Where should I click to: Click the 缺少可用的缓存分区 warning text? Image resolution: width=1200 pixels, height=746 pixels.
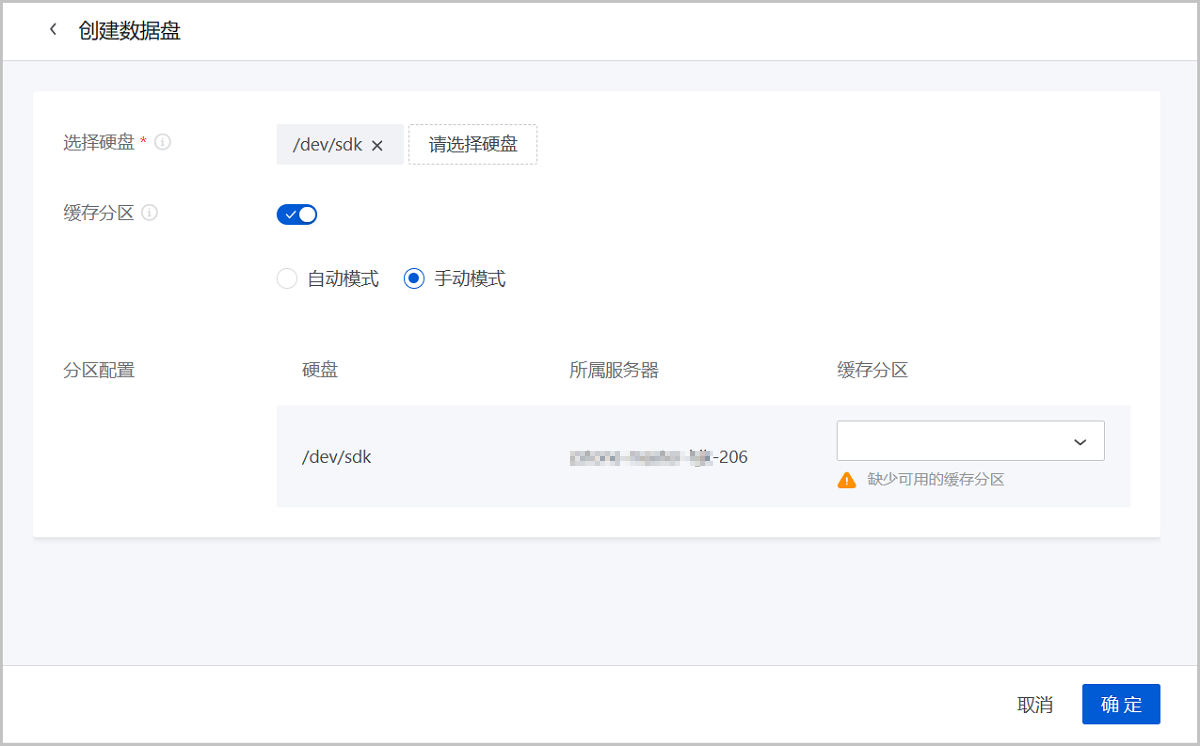(x=936, y=479)
